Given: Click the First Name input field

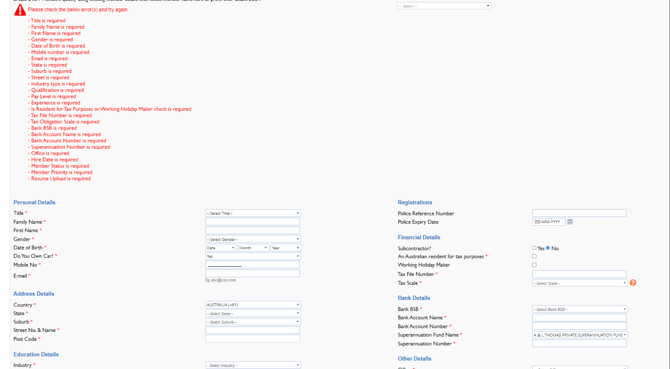Looking at the screenshot, I should 253,230.
